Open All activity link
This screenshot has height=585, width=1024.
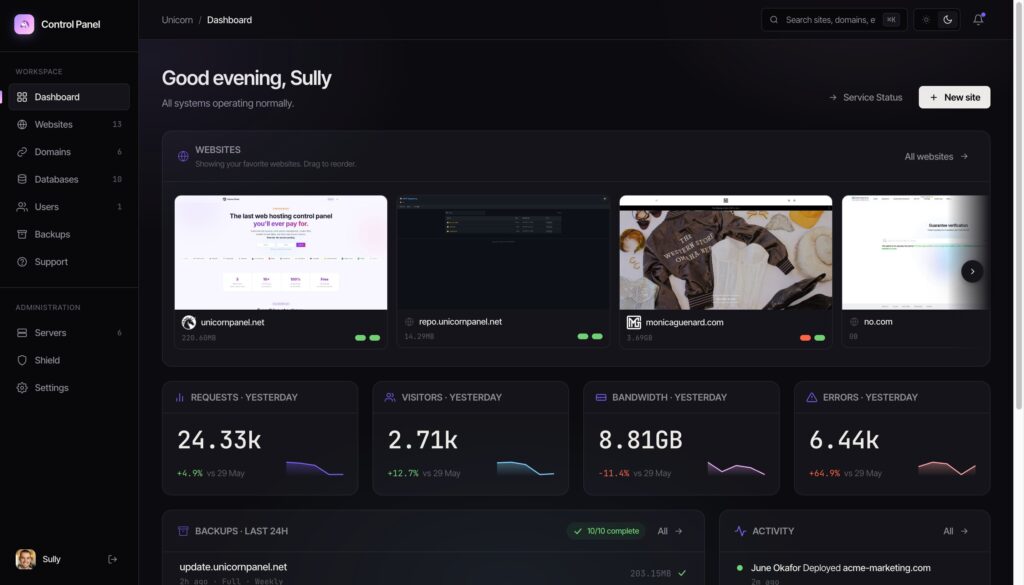[955, 531]
